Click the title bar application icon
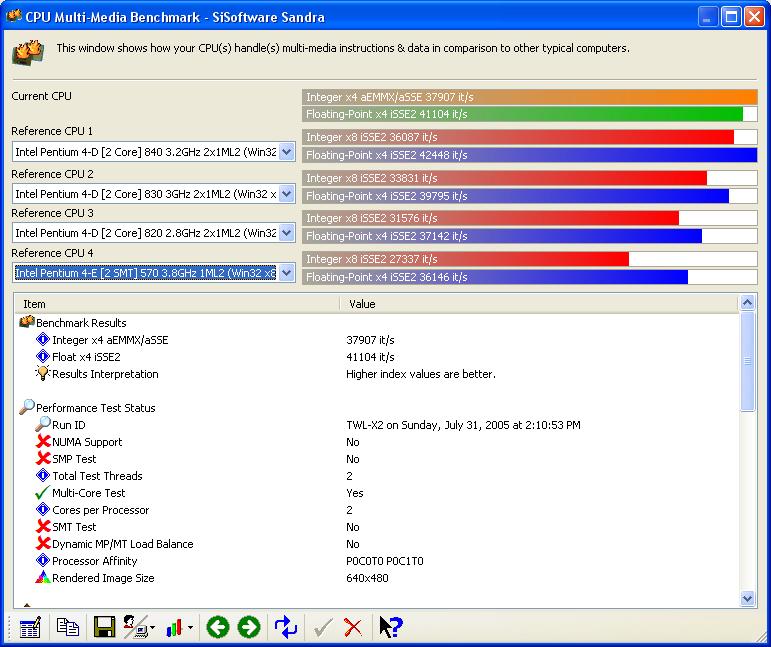This screenshot has height=647, width=771. point(13,16)
